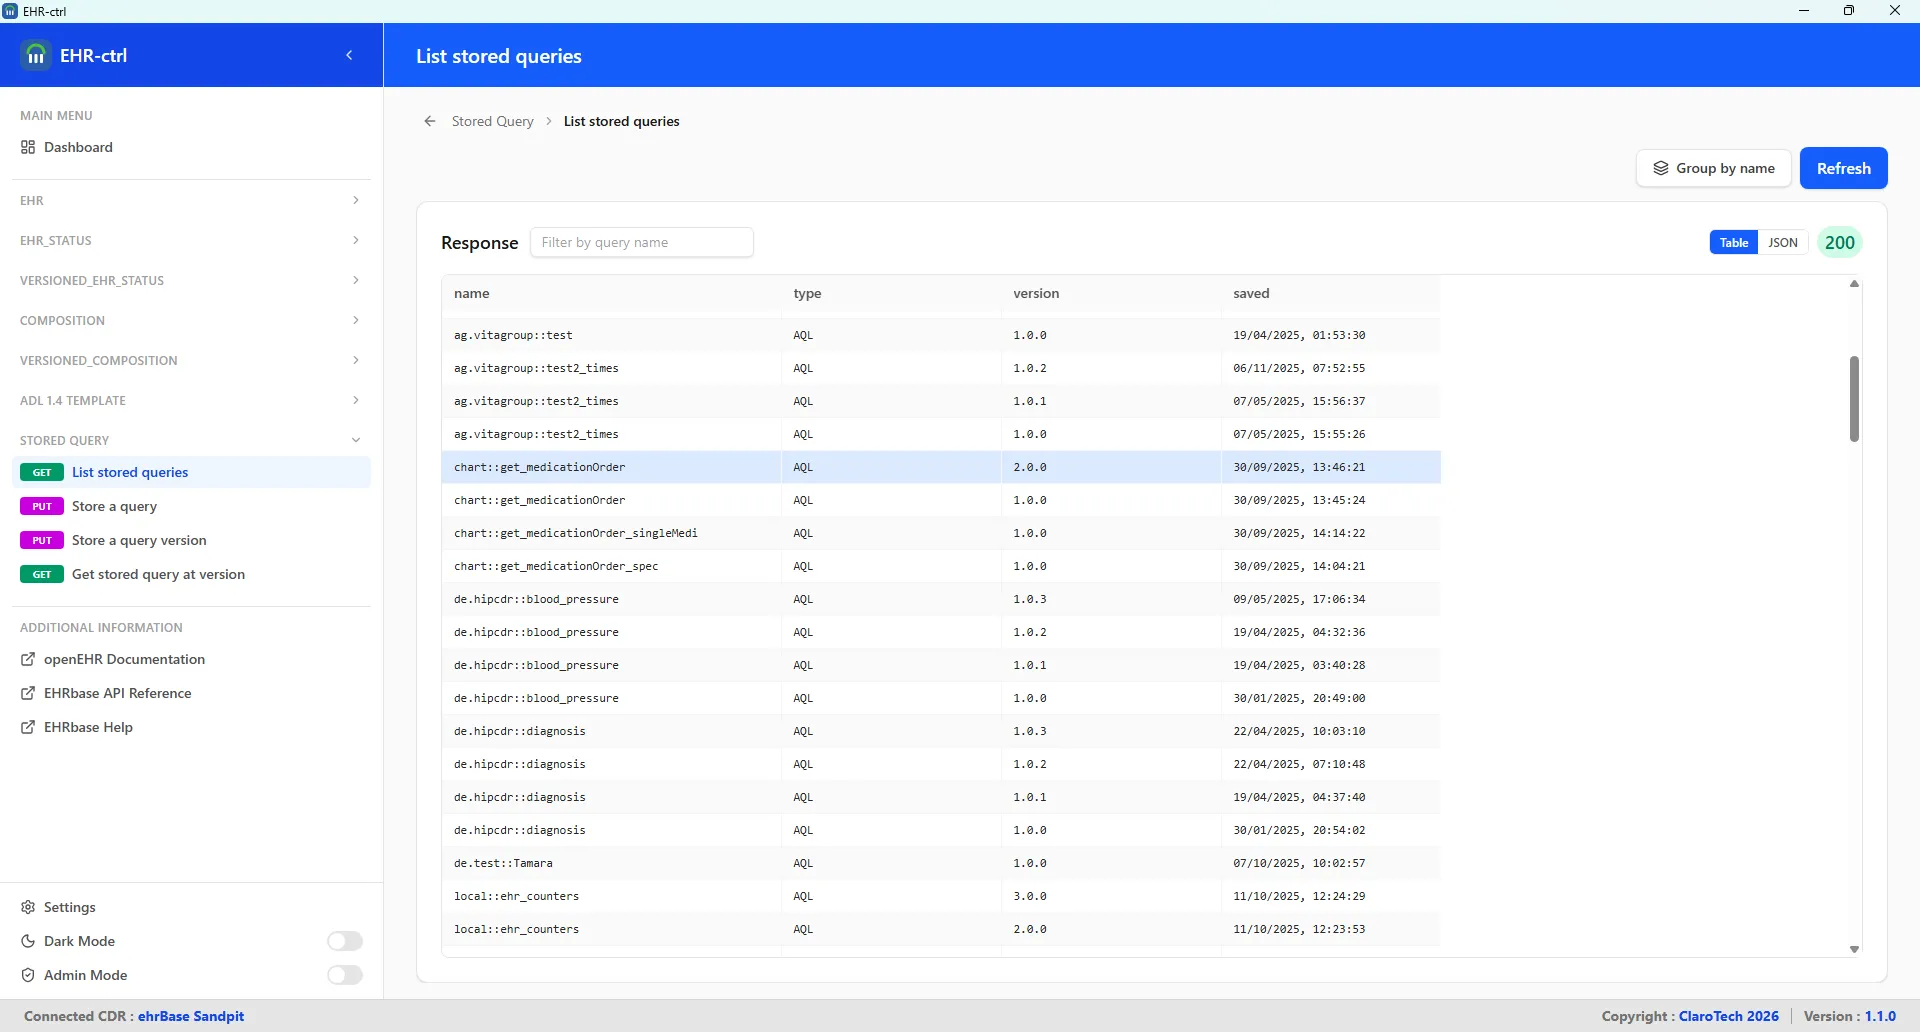This screenshot has width=1920, height=1032.
Task: Click the external link icon of EHRbase Help
Action: click(x=28, y=727)
